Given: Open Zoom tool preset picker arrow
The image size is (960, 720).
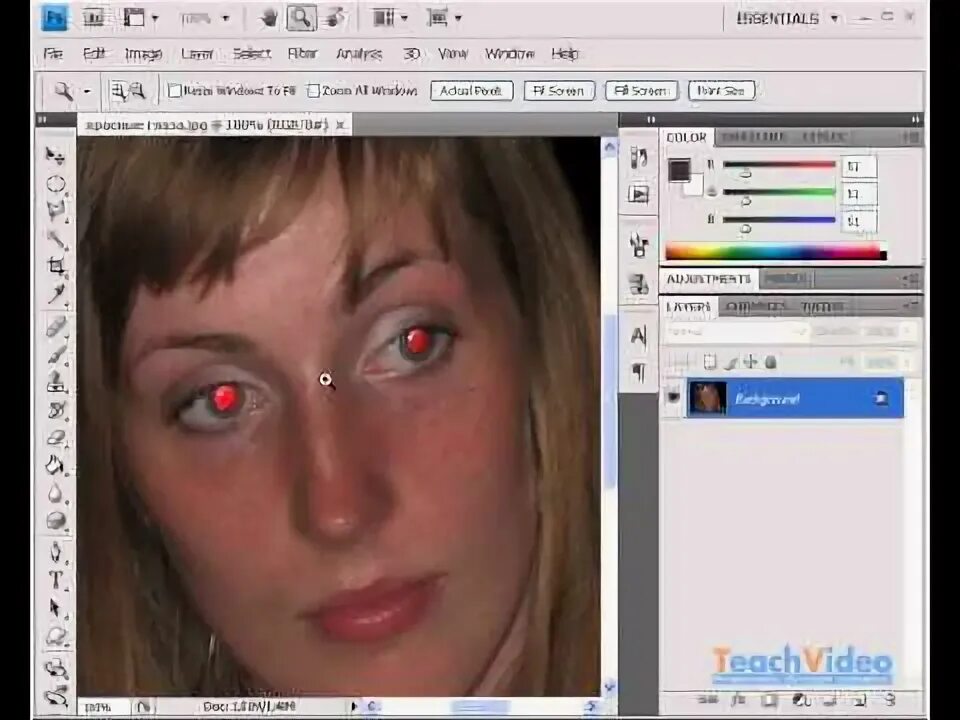Looking at the screenshot, I should tap(87, 91).
